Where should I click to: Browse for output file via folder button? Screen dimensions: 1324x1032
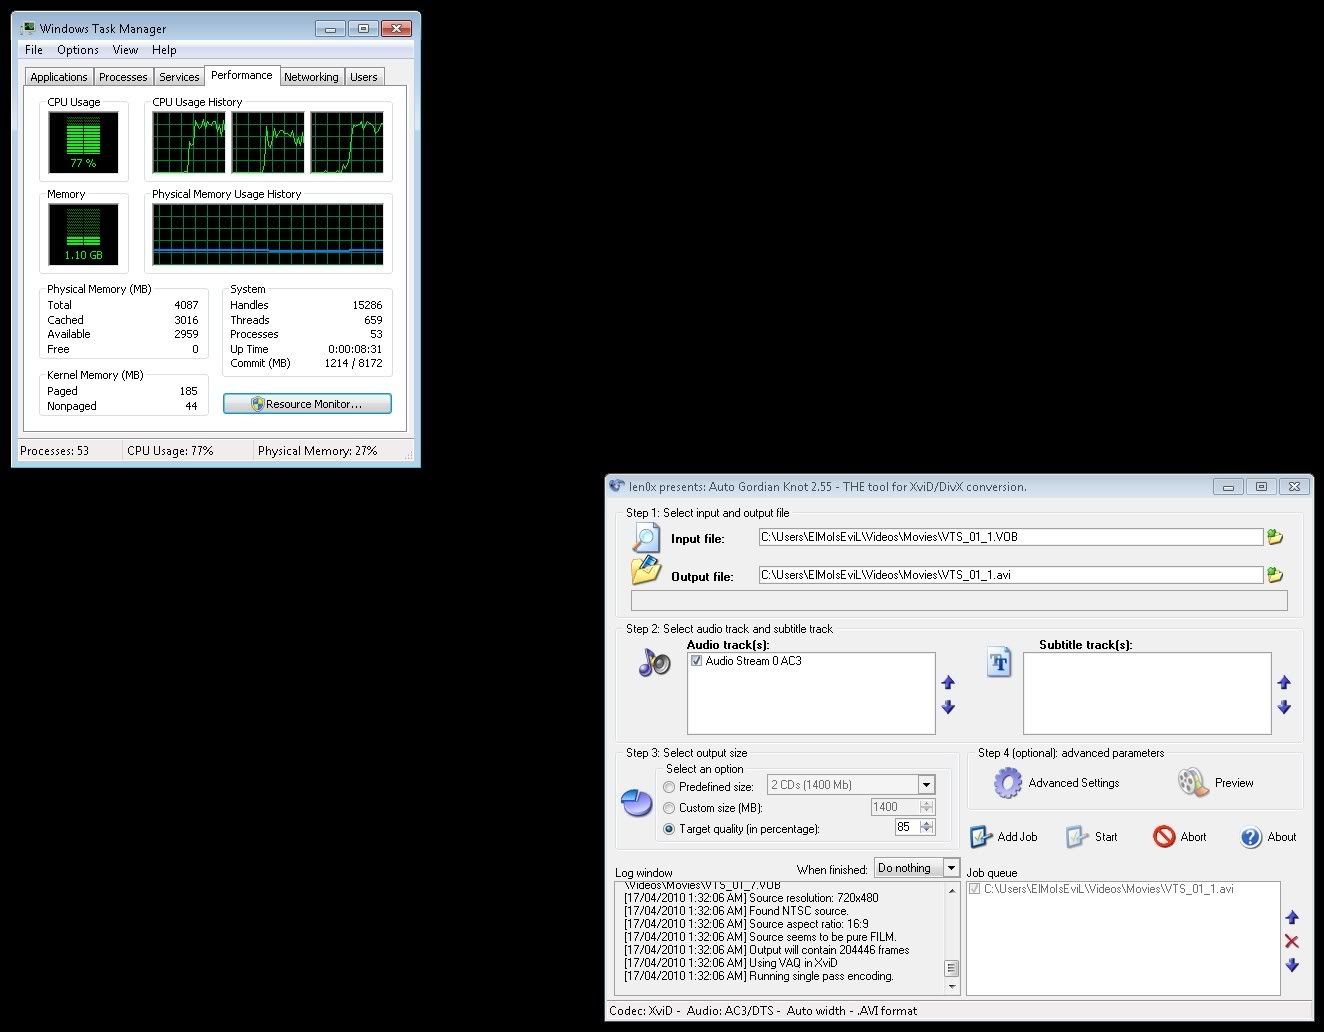(x=1275, y=575)
